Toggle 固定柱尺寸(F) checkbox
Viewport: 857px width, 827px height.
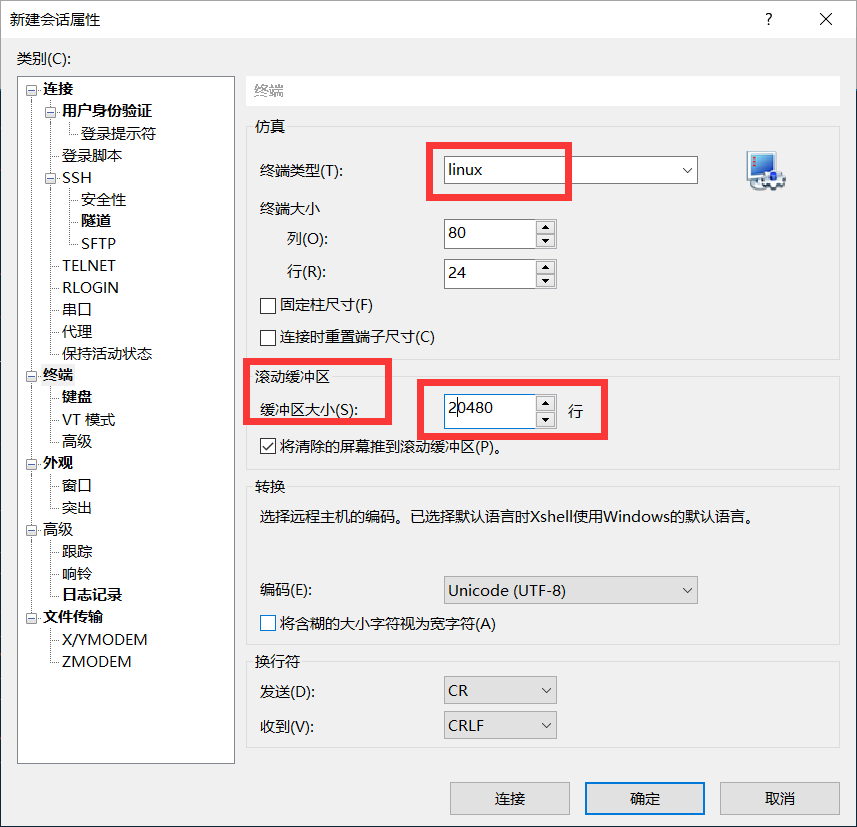click(268, 306)
